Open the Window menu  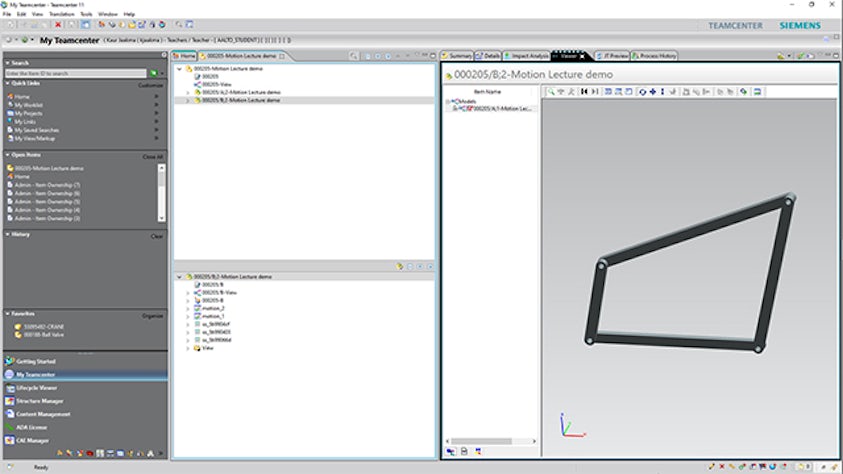pyautogui.click(x=108, y=14)
